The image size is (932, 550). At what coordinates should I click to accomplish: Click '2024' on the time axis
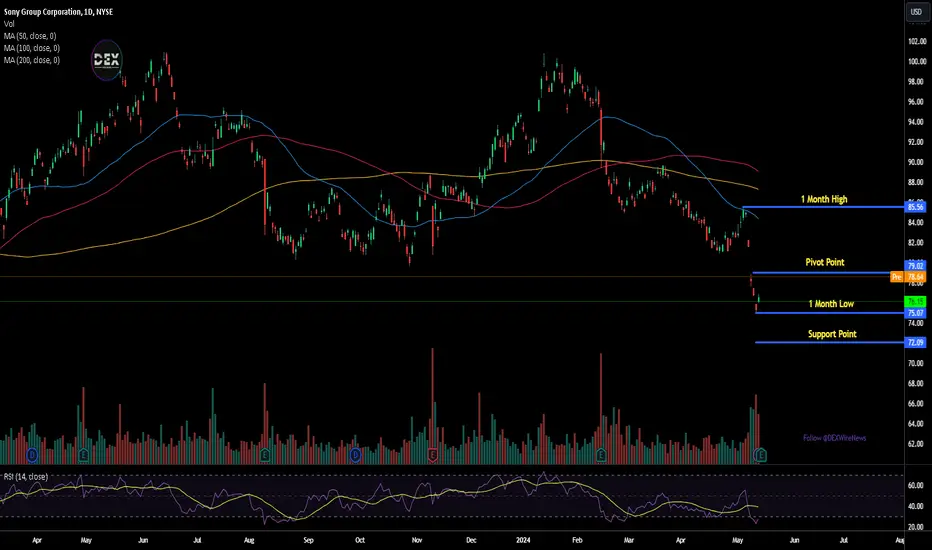(523, 540)
